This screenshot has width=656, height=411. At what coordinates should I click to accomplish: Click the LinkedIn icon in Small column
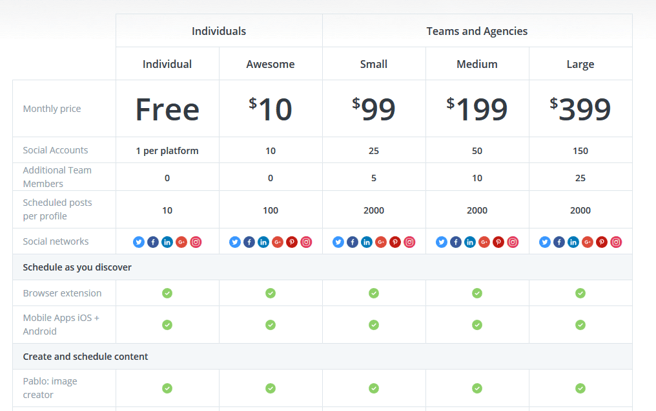click(x=366, y=242)
